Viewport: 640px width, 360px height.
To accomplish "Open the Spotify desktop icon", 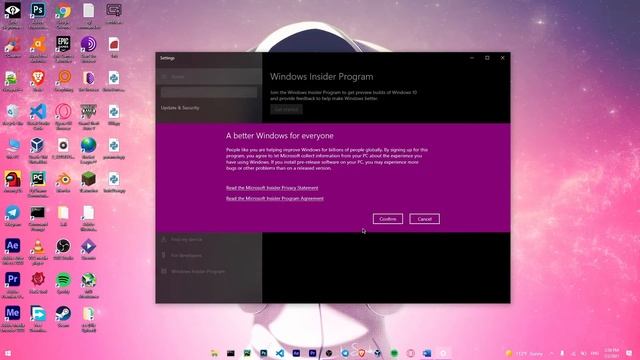I will [63, 283].
